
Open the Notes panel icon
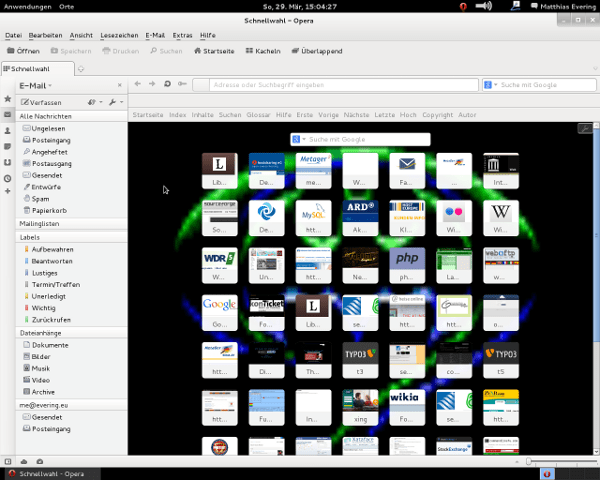point(7,147)
